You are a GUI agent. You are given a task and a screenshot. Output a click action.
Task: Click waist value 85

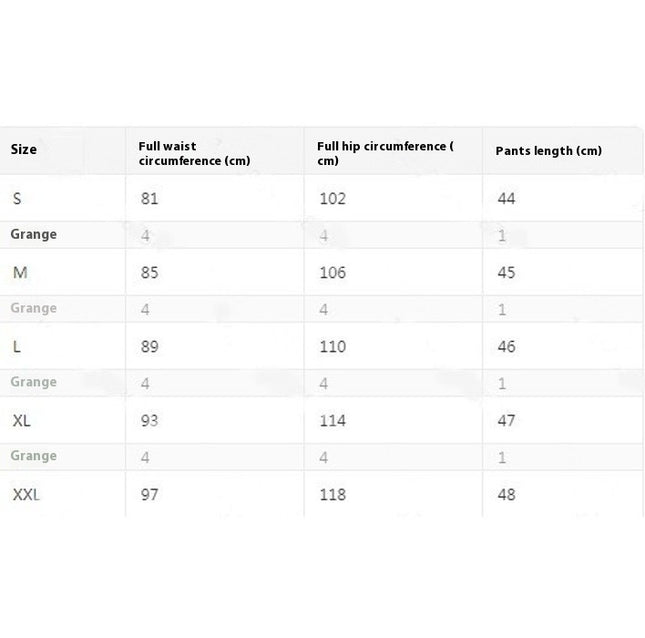[149, 273]
